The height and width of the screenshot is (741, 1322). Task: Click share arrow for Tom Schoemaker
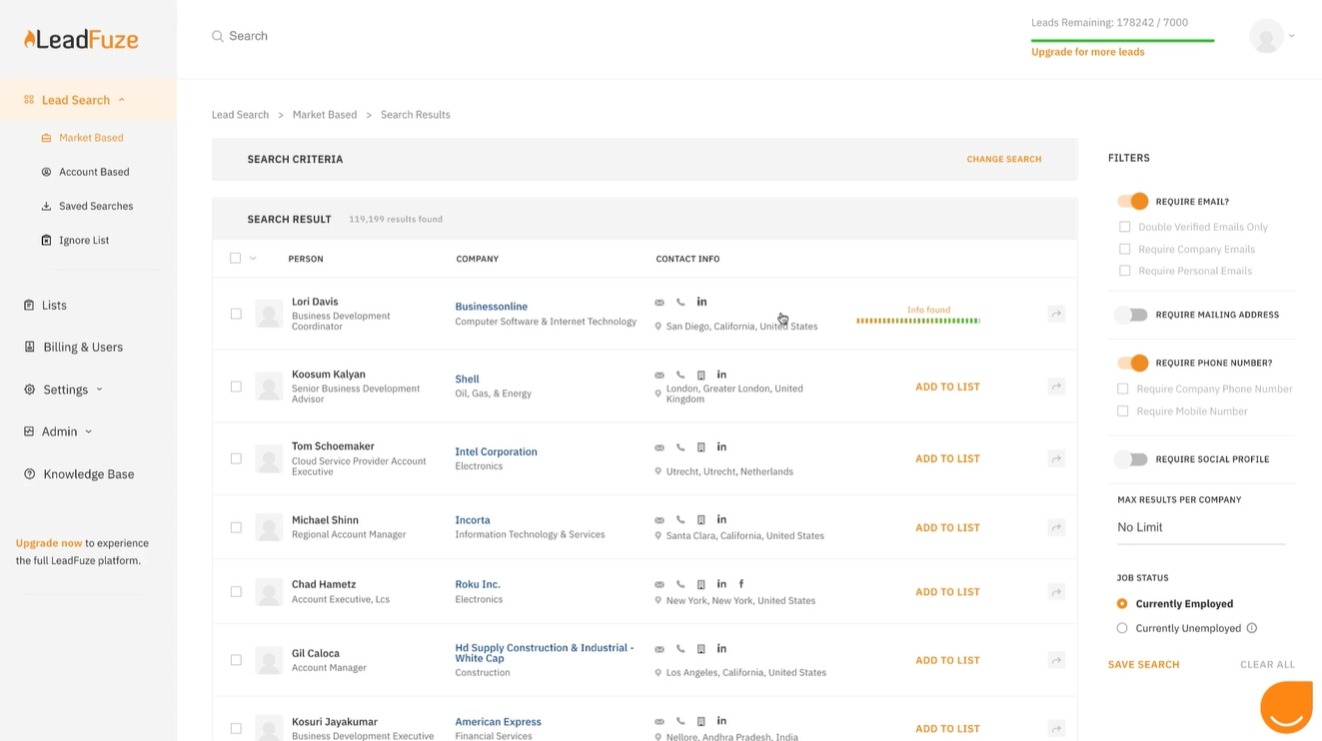click(x=1056, y=458)
